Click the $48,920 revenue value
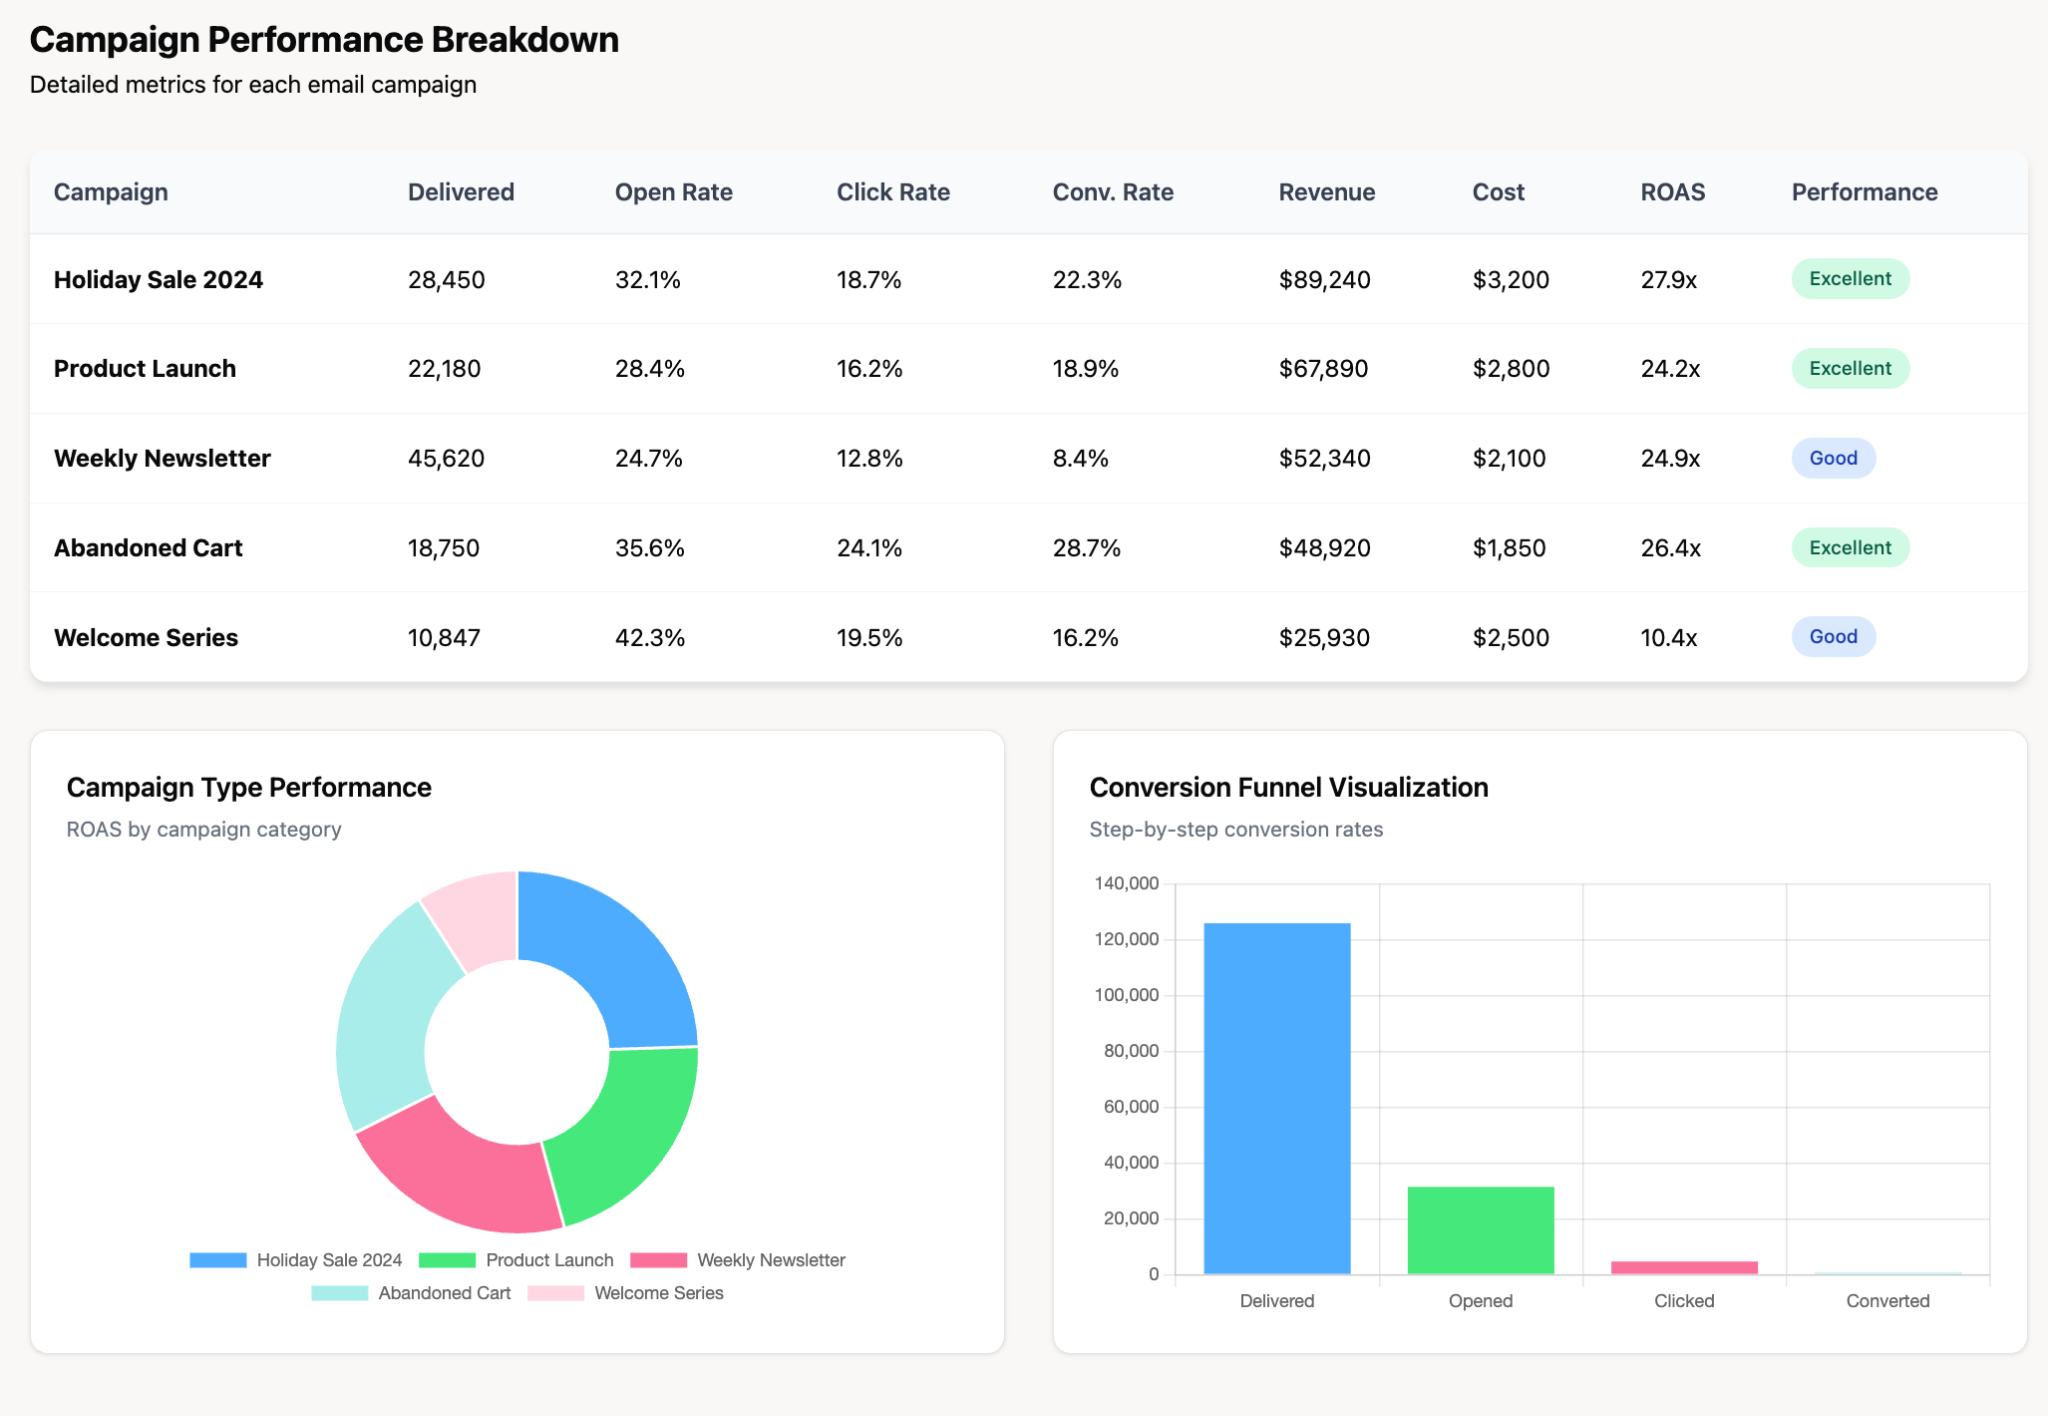Screen dimensions: 2048x1416 coord(1325,548)
